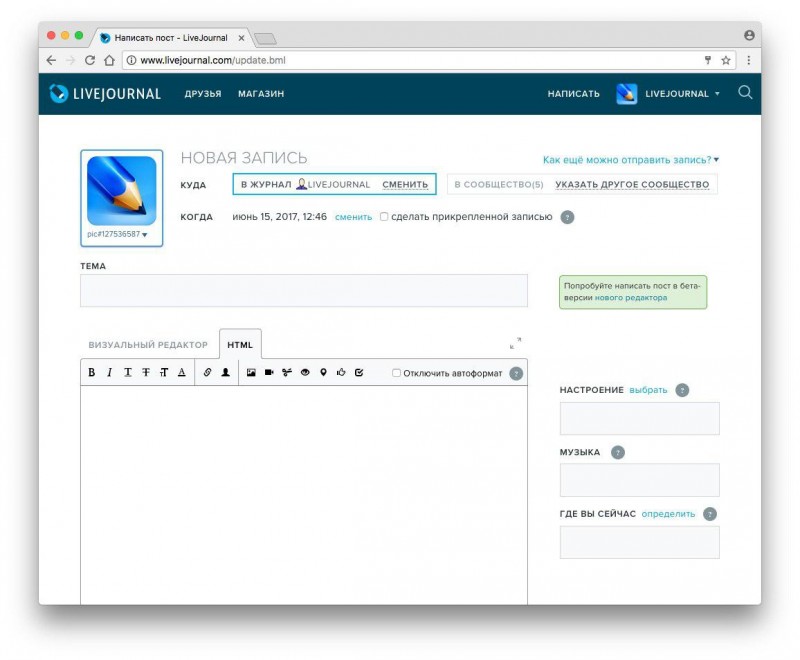Viewport: 800px width, 660px height.
Task: Click 'Сменить' next to the journal name
Action: click(405, 185)
